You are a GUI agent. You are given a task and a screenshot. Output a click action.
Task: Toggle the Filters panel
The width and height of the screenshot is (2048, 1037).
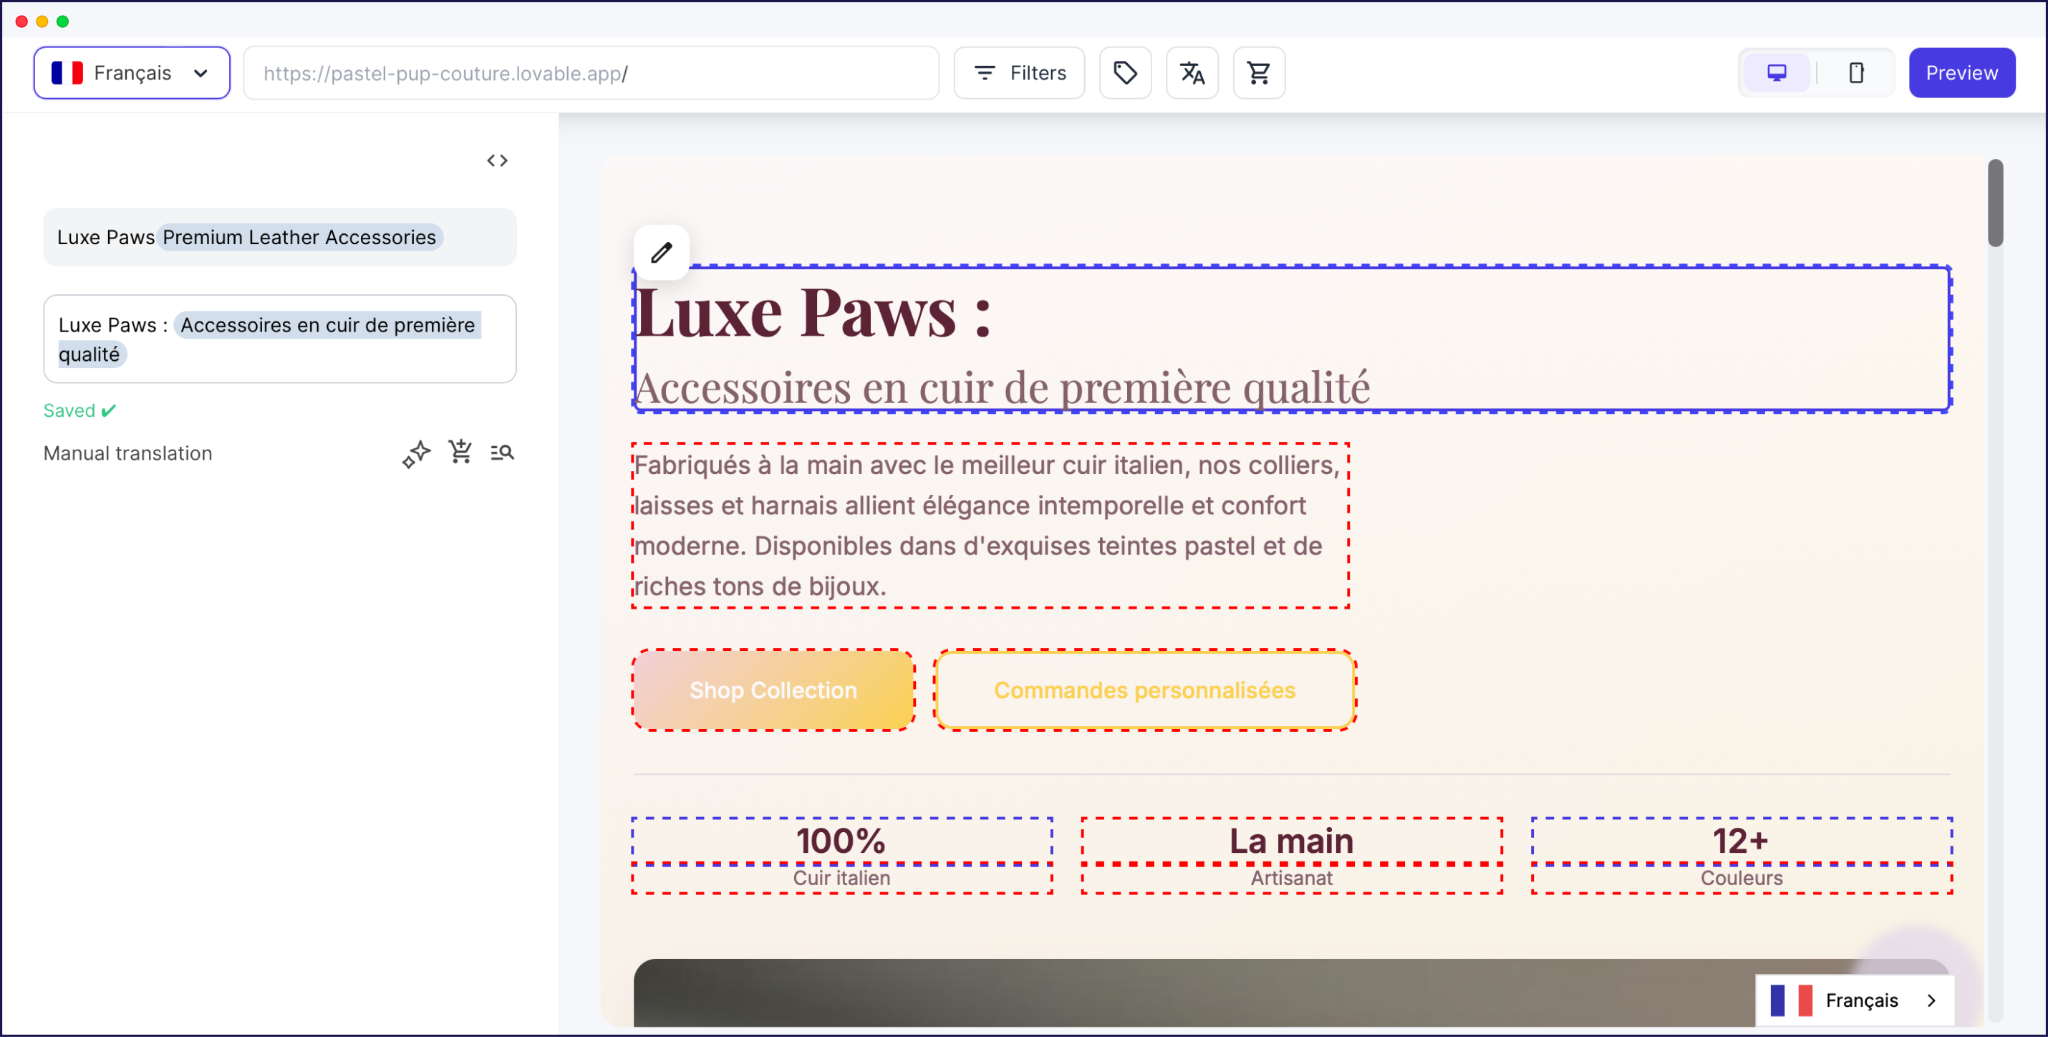coord(1018,72)
